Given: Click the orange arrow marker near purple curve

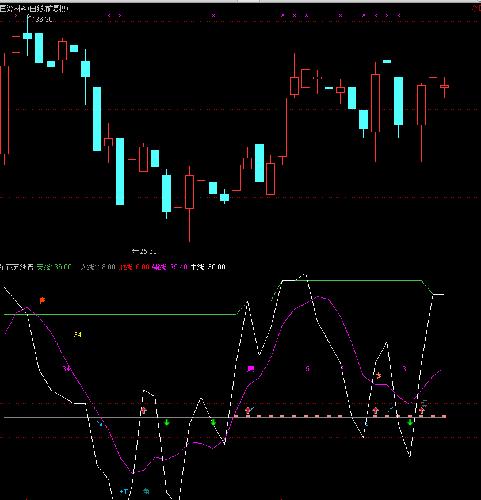Looking at the screenshot, I should 378,376.
